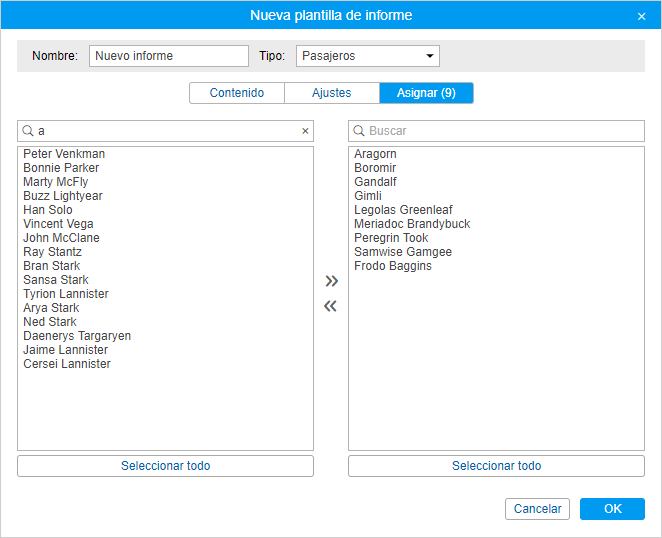This screenshot has height=538, width=662.
Task: Close the Nueva plantilla de informe dialog
Action: point(641,16)
